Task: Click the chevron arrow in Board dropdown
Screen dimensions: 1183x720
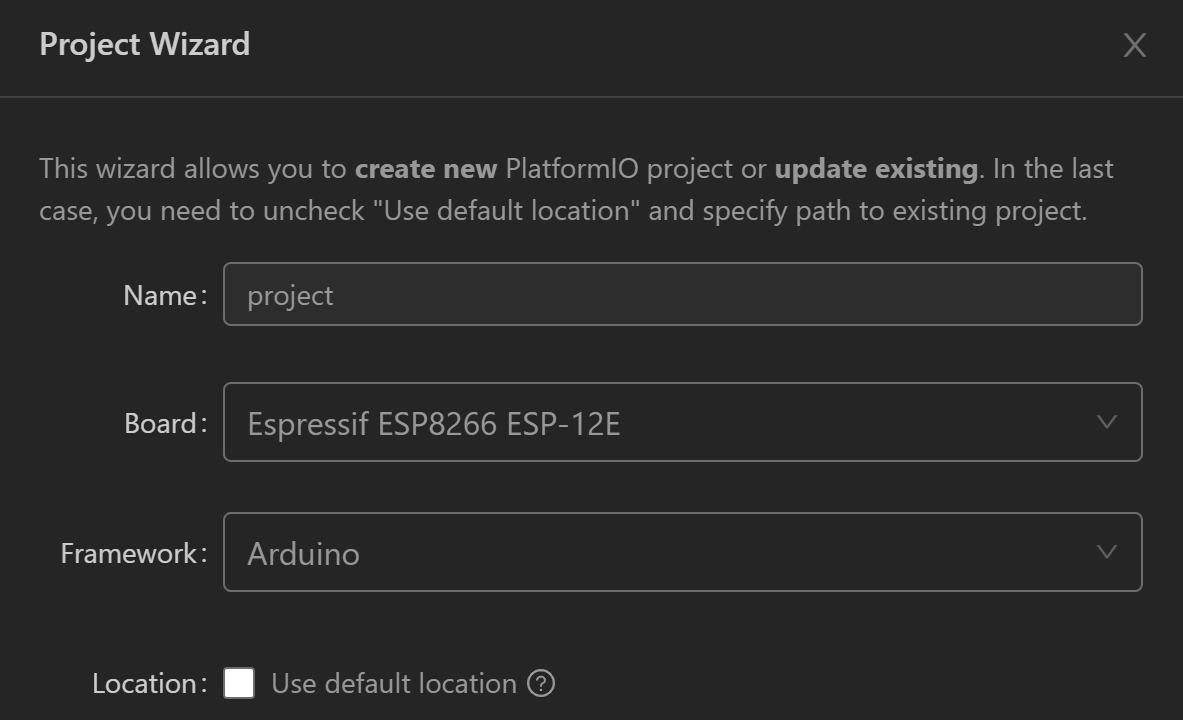Action: (1106, 422)
